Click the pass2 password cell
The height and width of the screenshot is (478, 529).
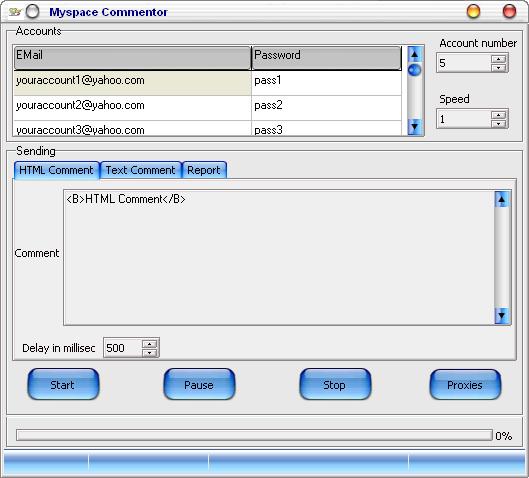[x=327, y=108]
